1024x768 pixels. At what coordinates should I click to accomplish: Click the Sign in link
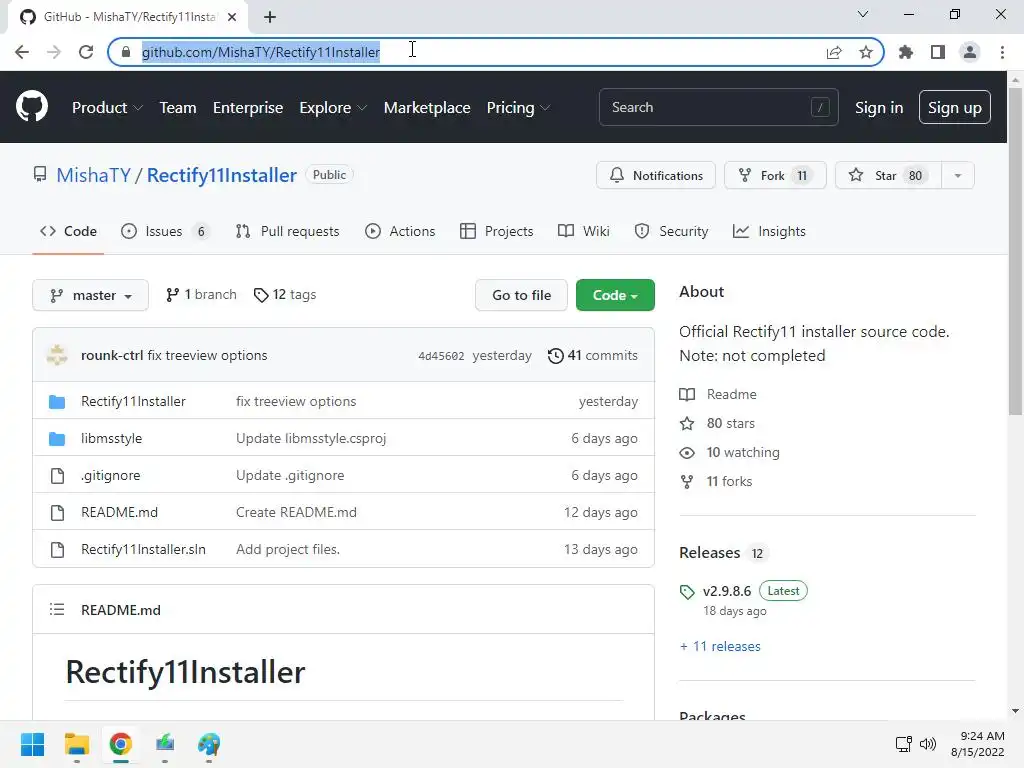pyautogui.click(x=879, y=108)
